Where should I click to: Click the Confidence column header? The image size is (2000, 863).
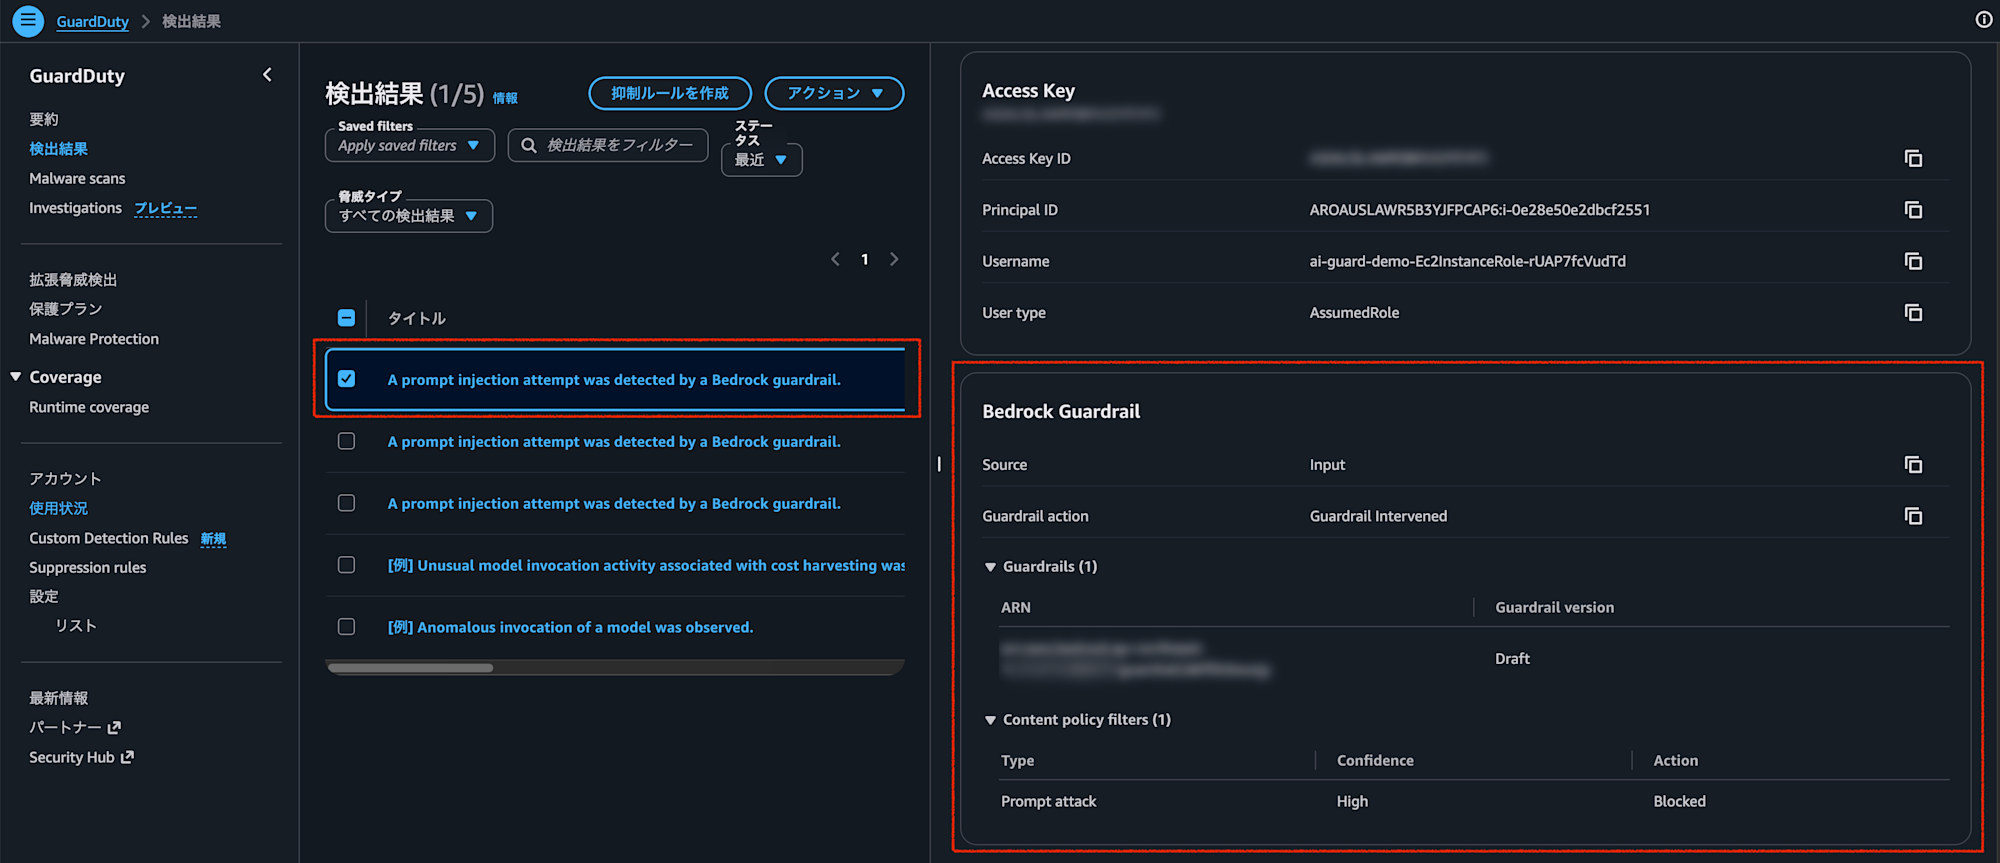click(1375, 761)
